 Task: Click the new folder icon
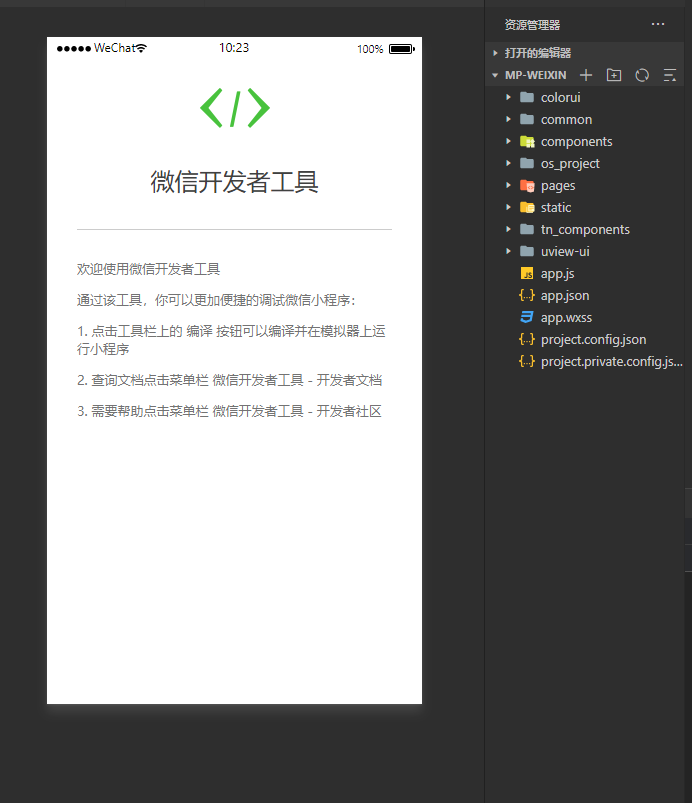click(614, 75)
